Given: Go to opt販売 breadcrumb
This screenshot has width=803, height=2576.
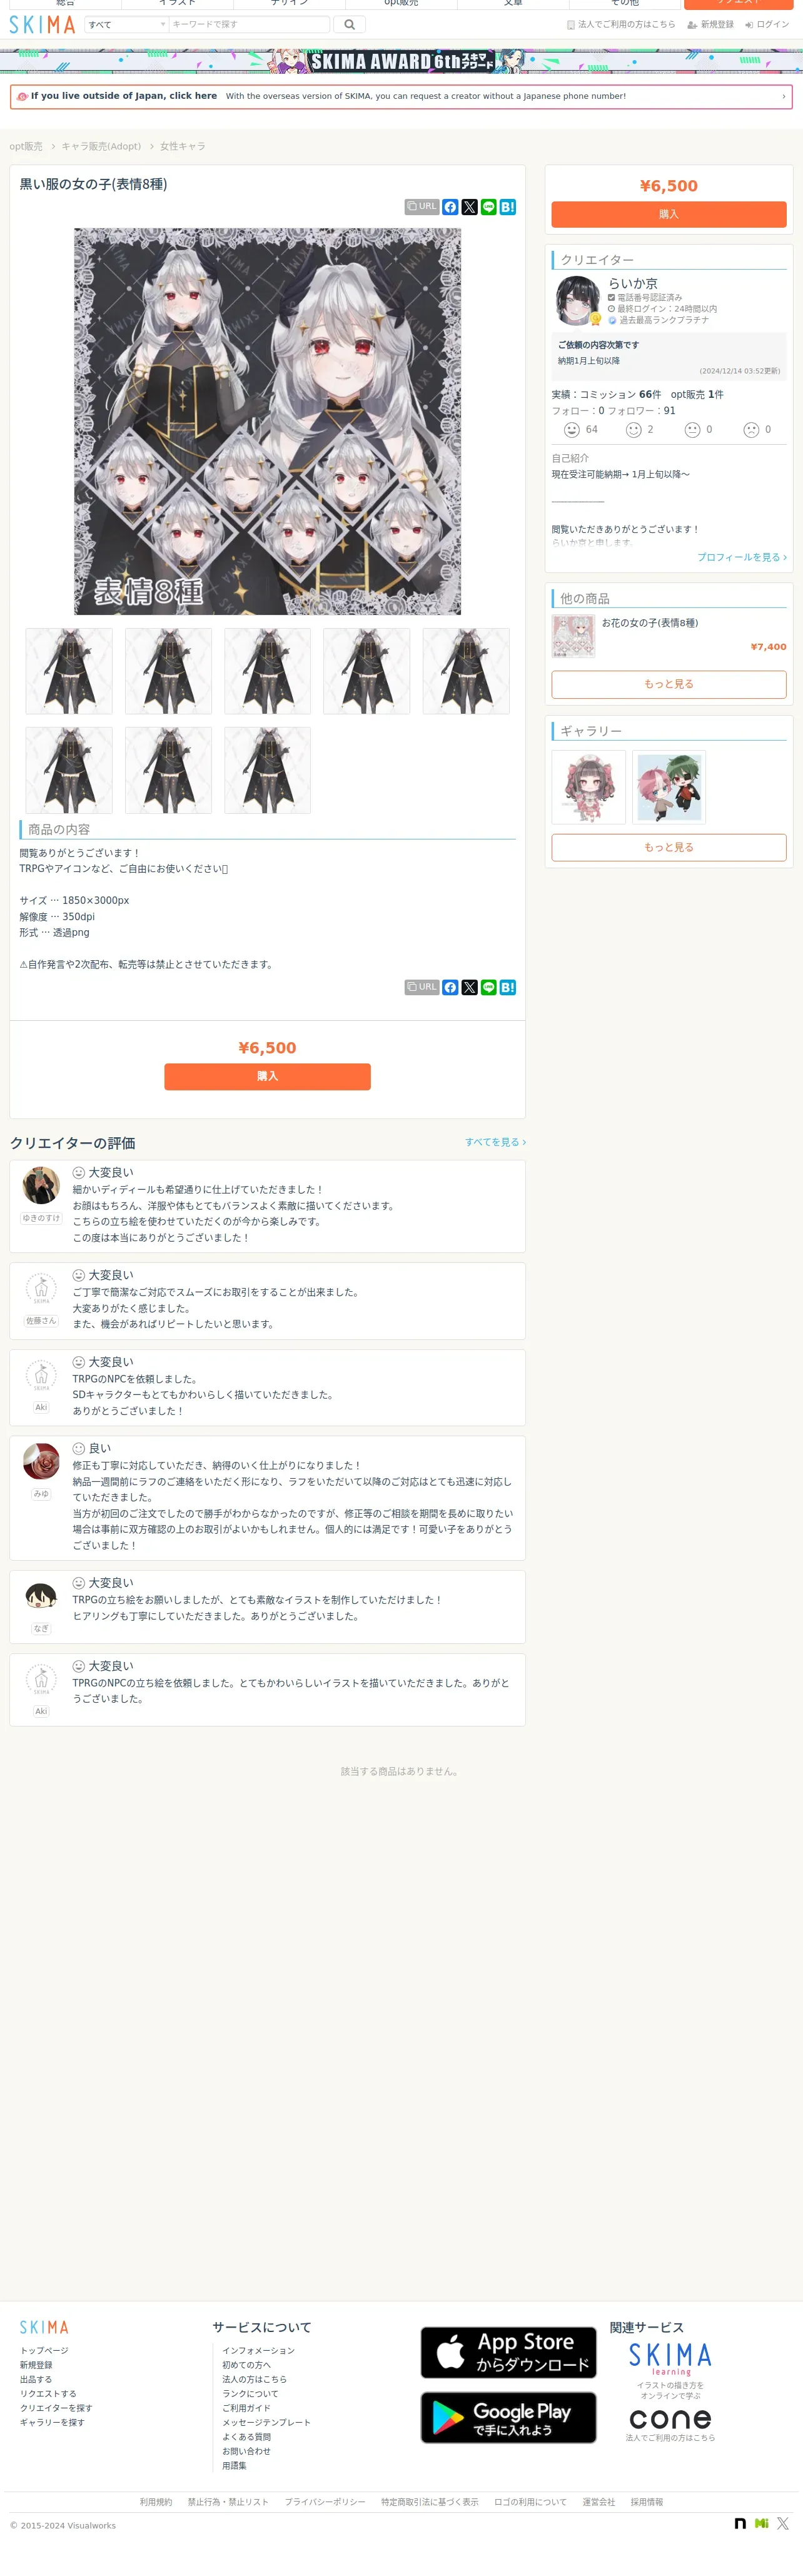Looking at the screenshot, I should (x=26, y=147).
